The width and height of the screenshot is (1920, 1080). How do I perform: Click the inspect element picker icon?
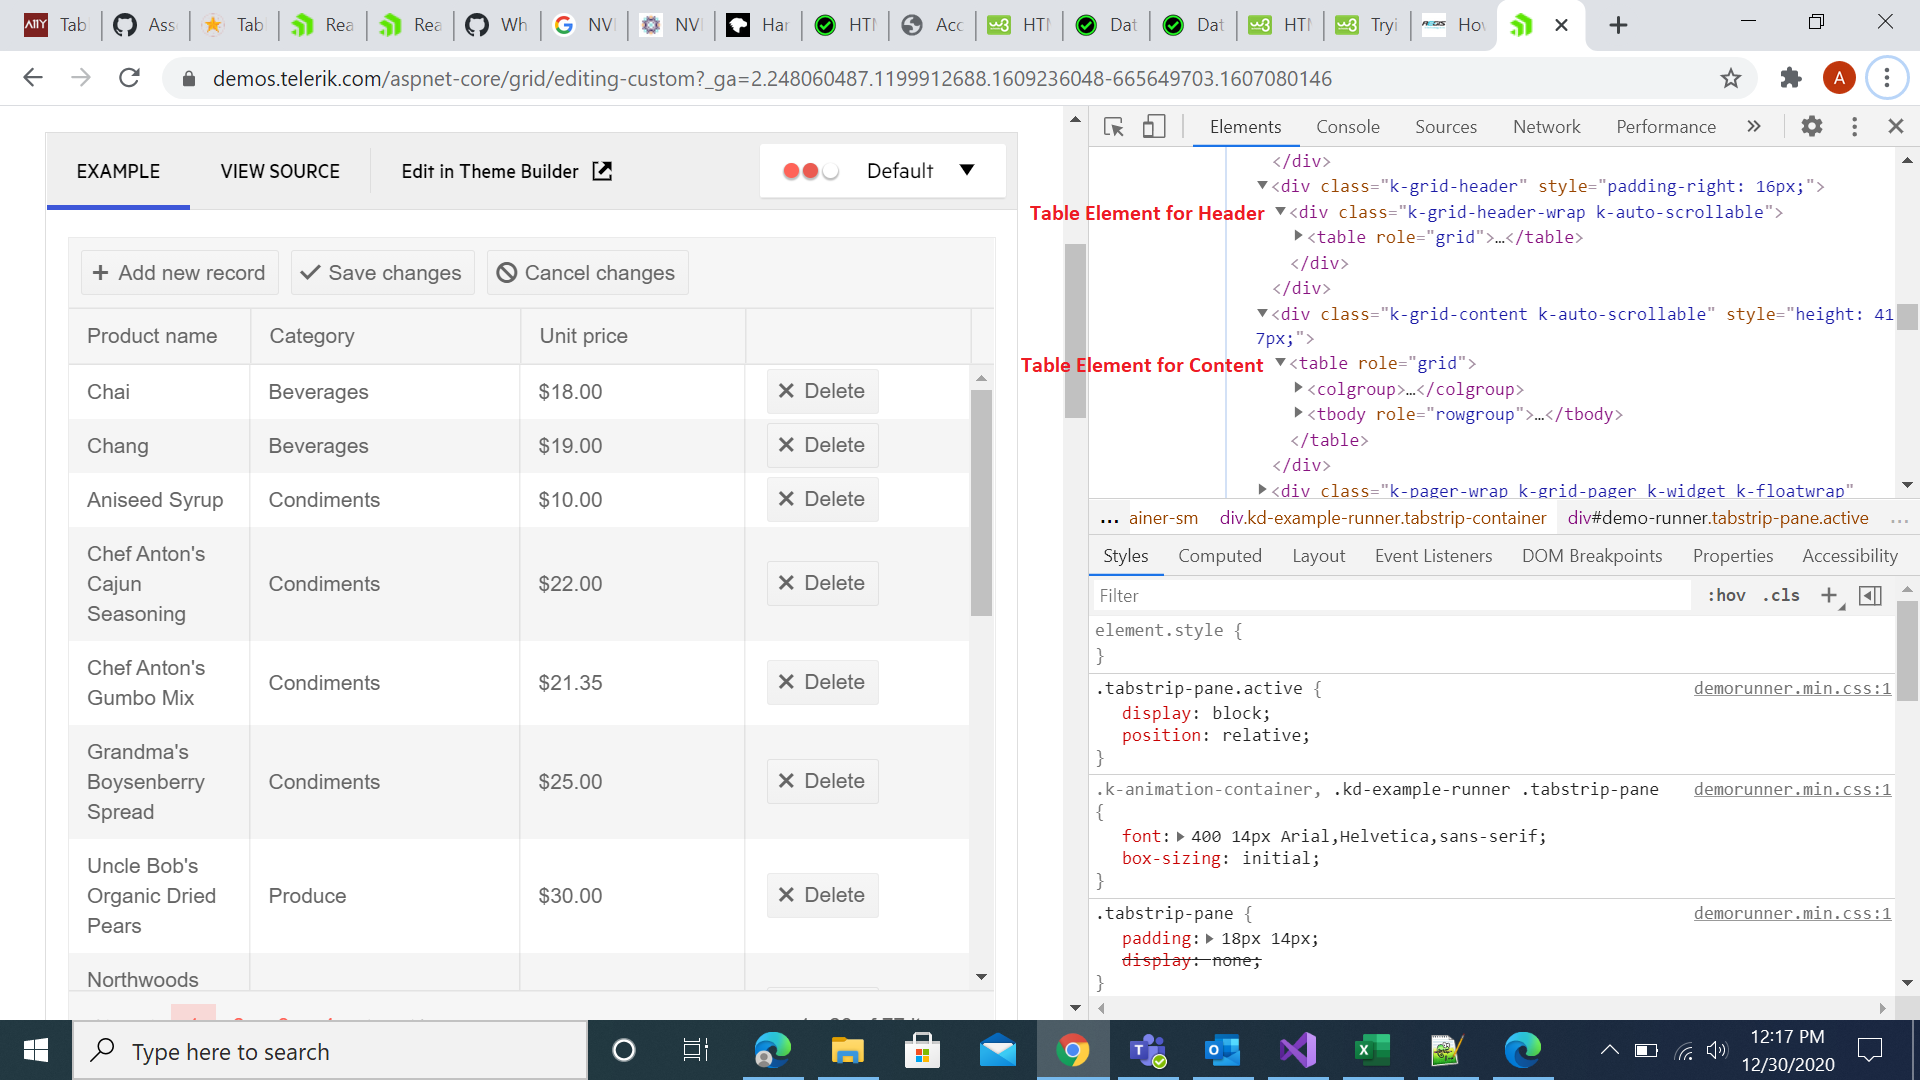tap(1113, 127)
